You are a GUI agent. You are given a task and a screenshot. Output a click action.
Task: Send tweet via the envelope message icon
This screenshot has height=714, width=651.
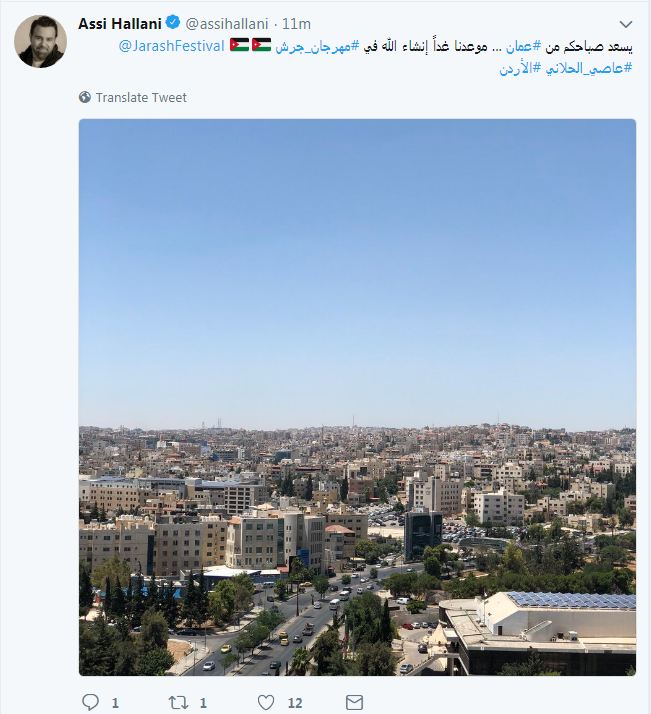click(354, 702)
